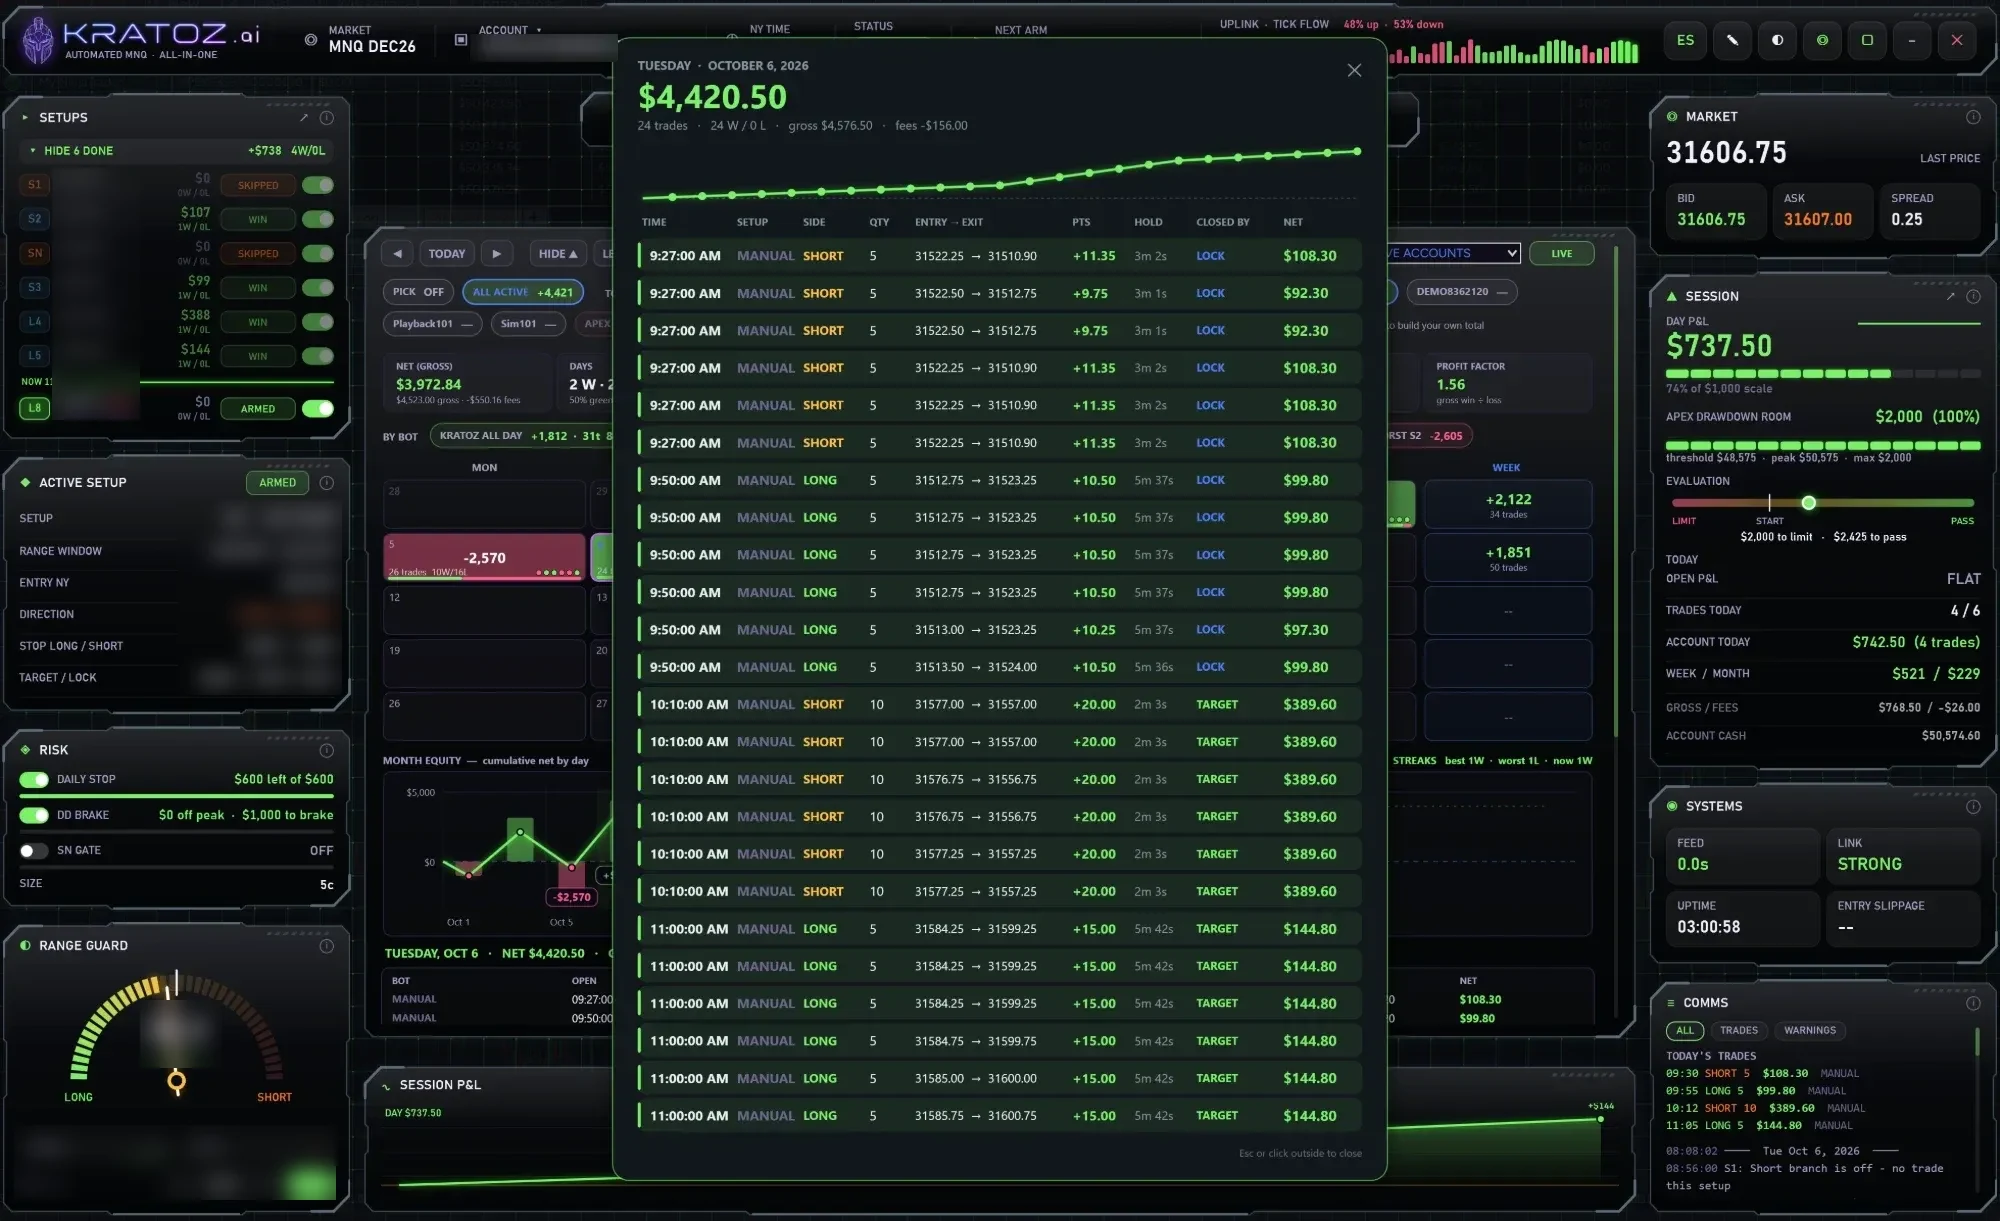
Task: Go to previous day with left arrow
Action: (397, 254)
